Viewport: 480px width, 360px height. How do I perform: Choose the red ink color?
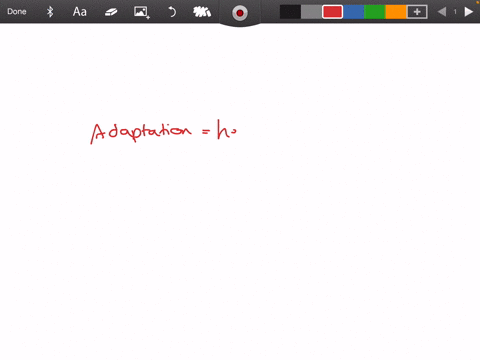tap(332, 12)
